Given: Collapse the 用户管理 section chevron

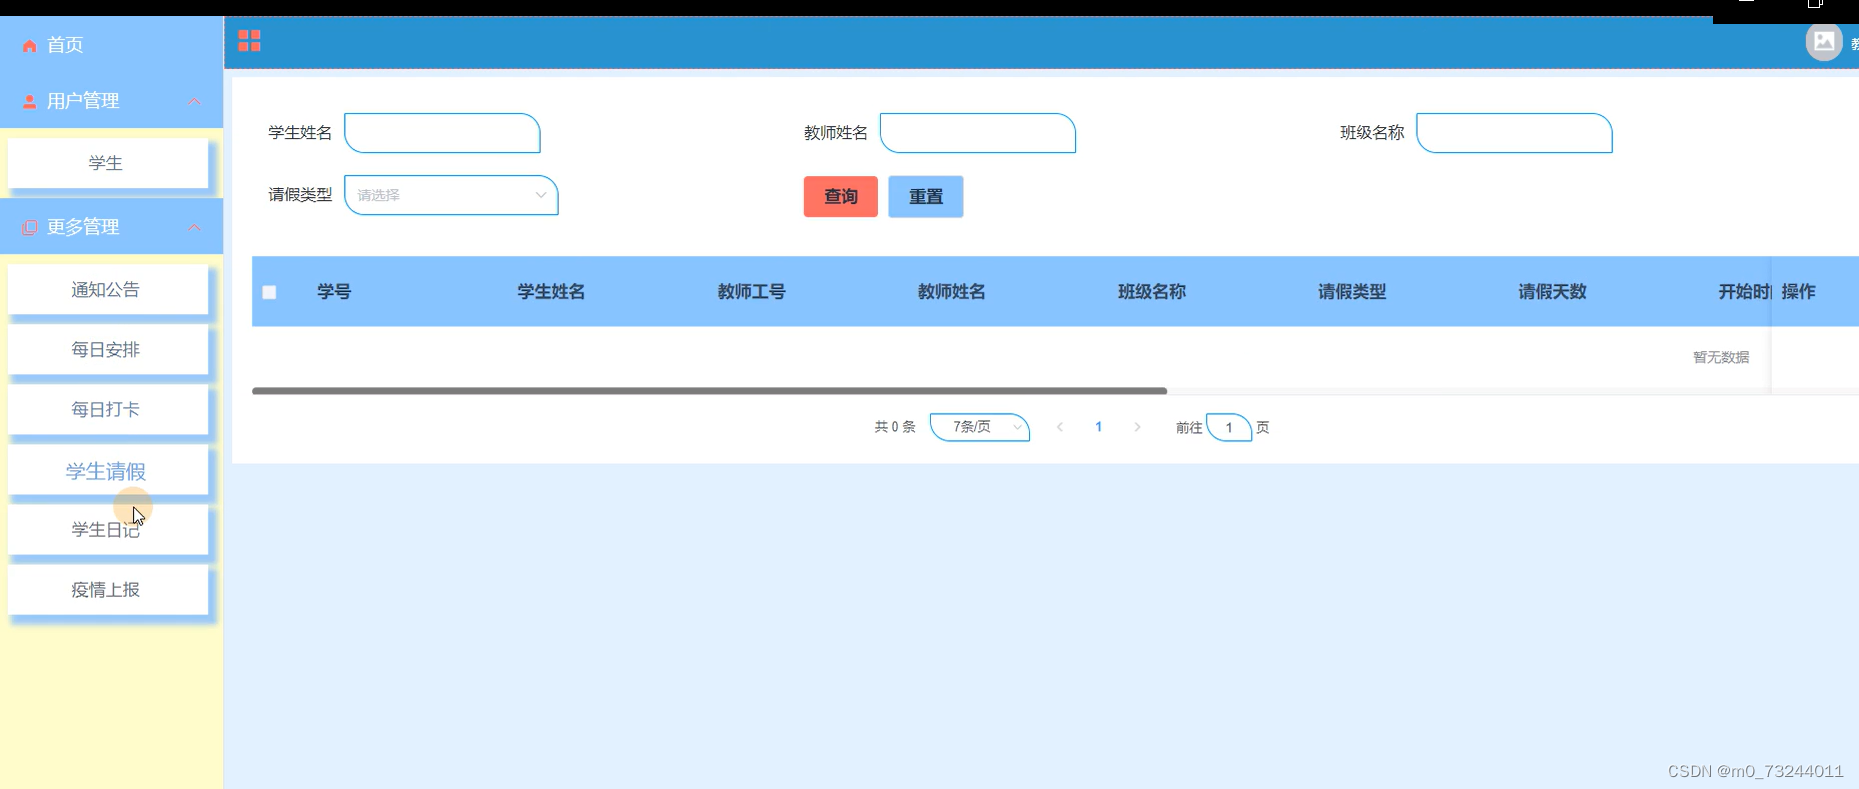Looking at the screenshot, I should (x=194, y=102).
